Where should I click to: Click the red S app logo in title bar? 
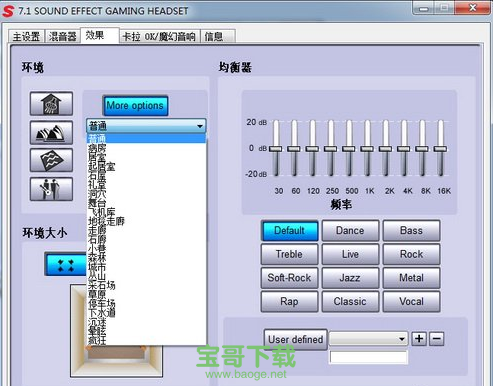coord(8,11)
